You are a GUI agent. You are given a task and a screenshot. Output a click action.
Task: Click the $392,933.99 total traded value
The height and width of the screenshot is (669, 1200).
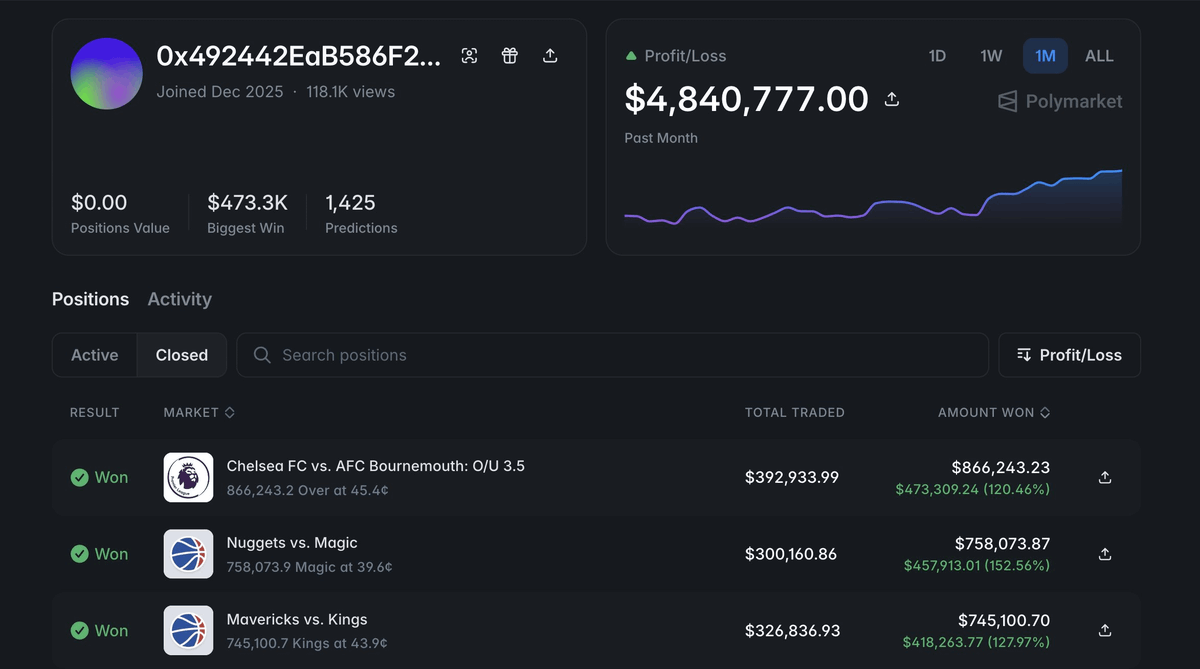point(792,478)
